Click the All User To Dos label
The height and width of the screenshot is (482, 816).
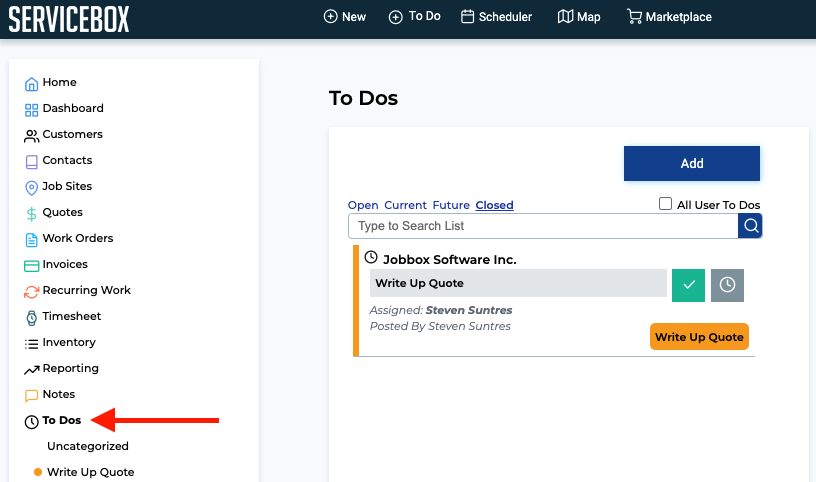(x=718, y=205)
